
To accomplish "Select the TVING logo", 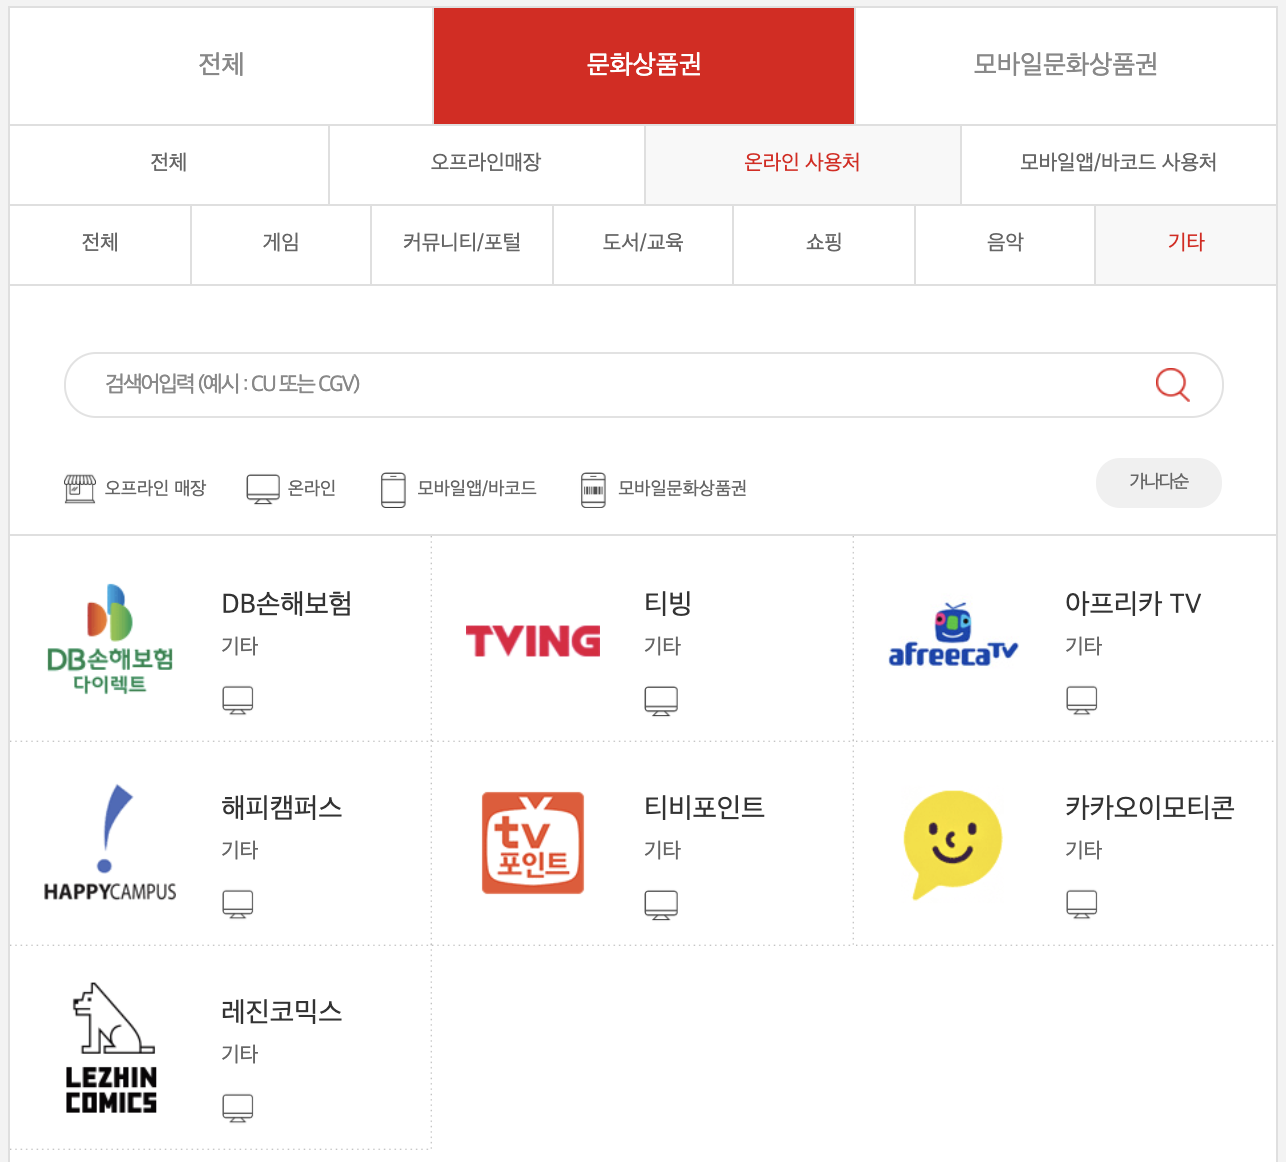I will tap(532, 640).
